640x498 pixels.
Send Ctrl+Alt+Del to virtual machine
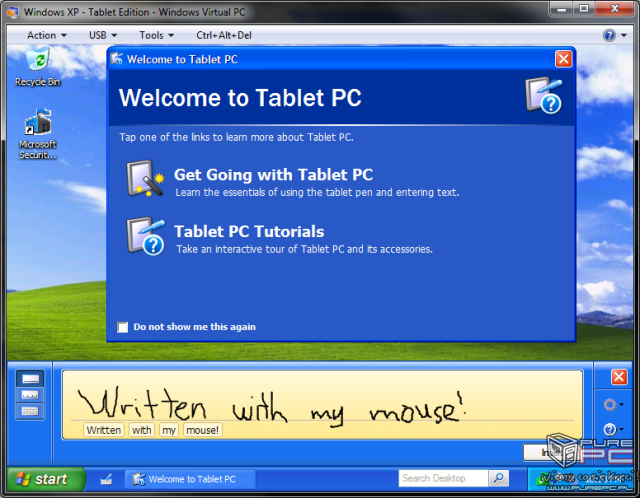[224, 36]
